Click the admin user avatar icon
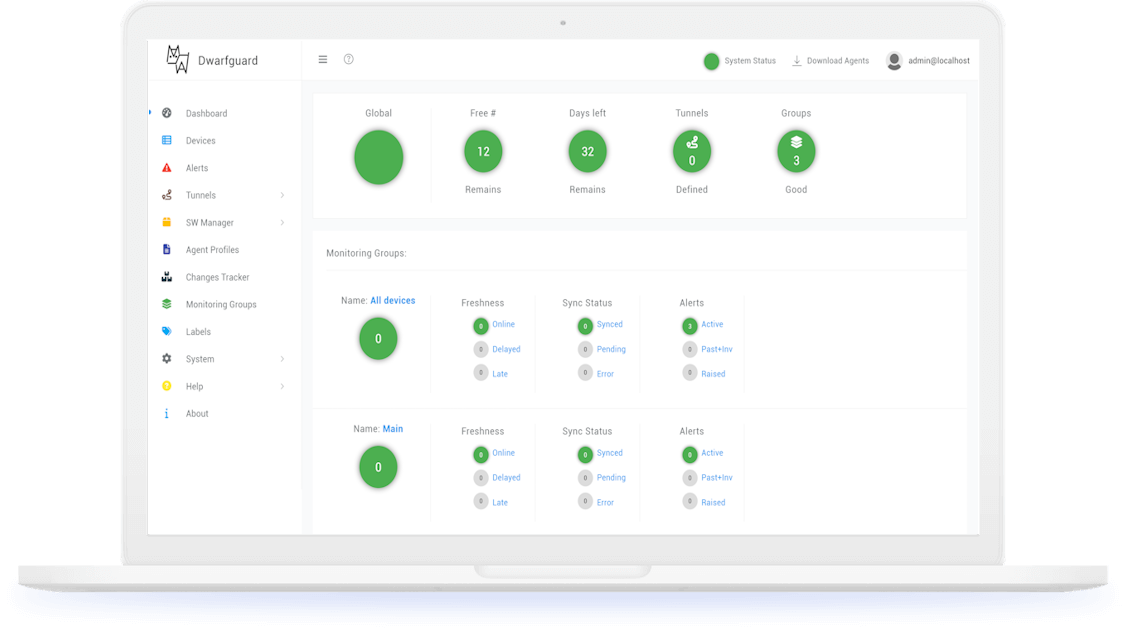This screenshot has width=1126, height=630. coord(894,61)
